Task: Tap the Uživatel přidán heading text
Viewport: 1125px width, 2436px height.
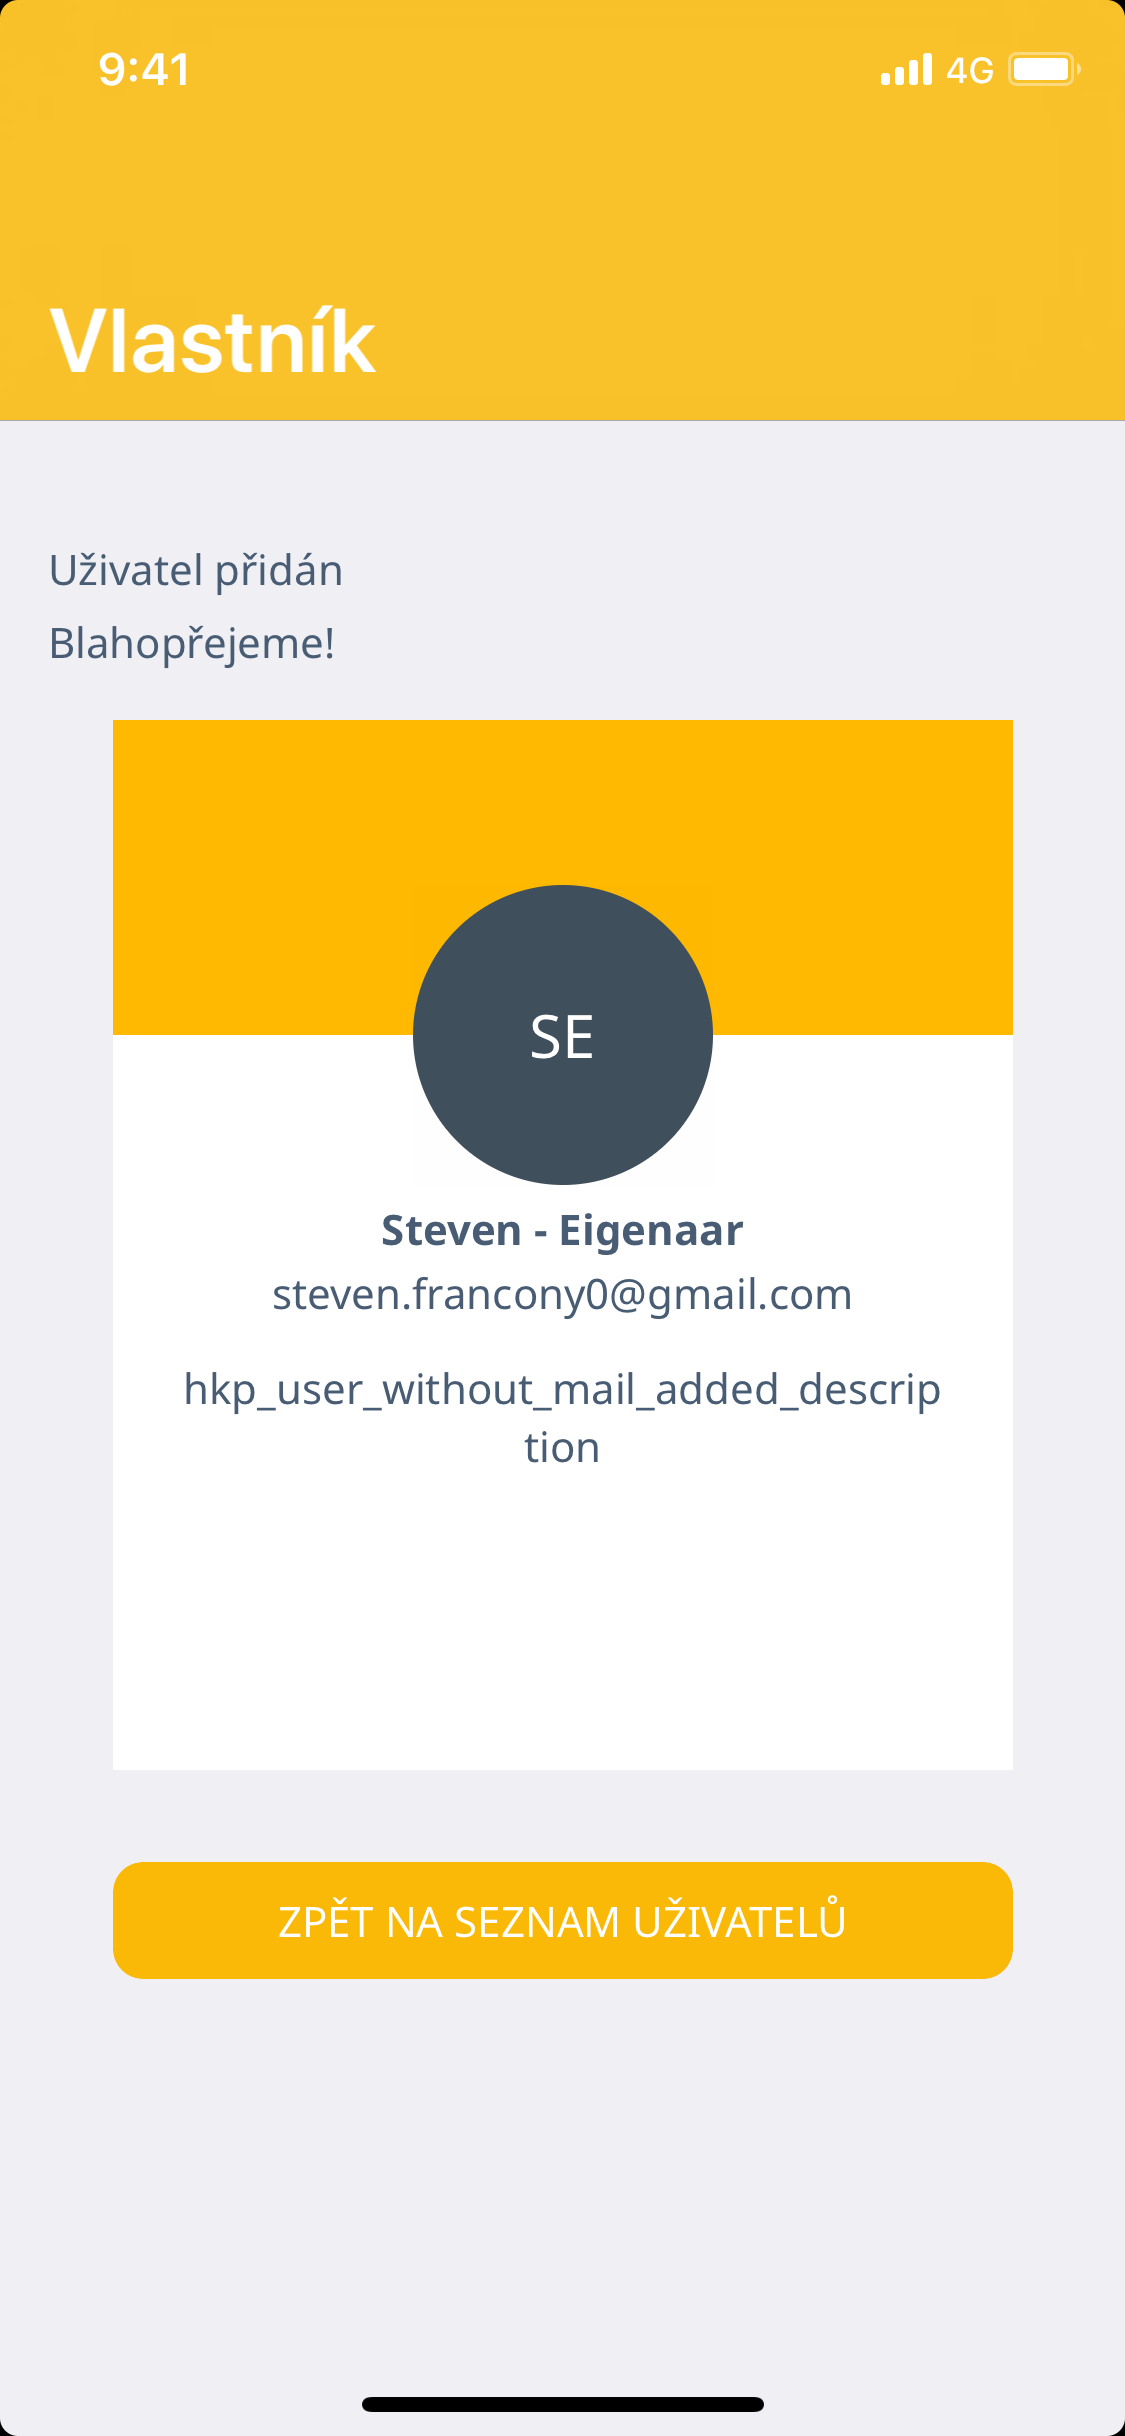Action: tap(196, 571)
